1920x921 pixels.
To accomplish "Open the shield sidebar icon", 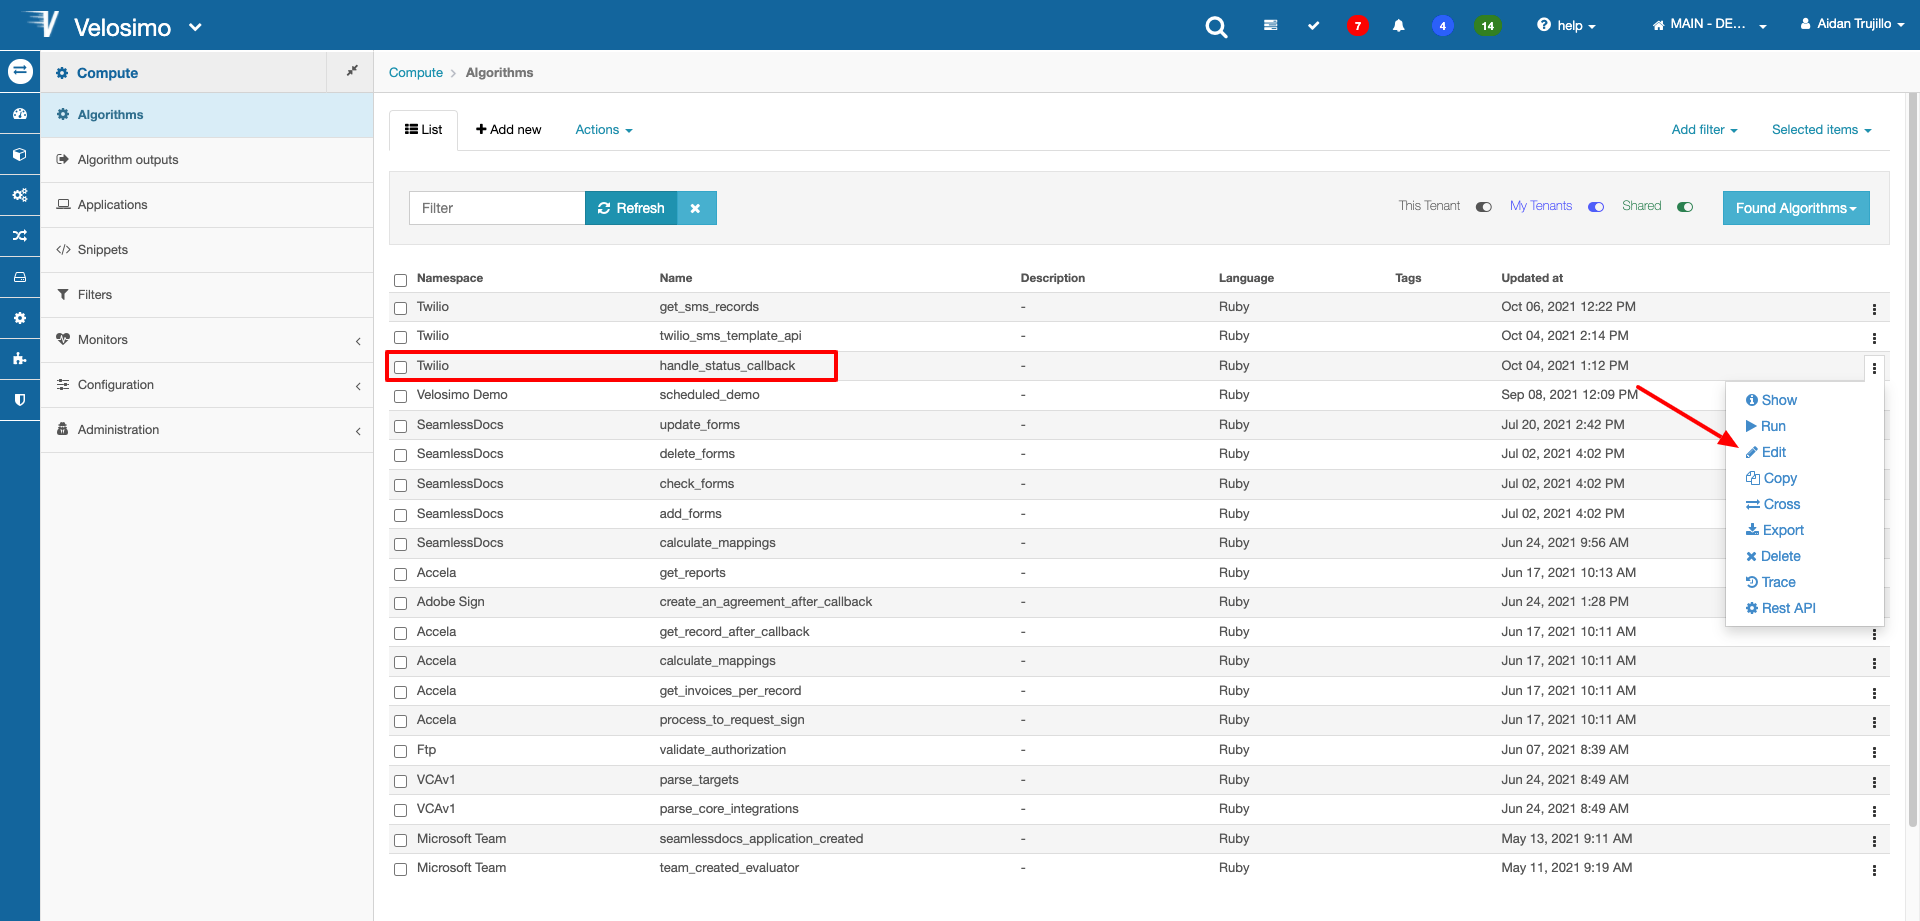I will click(20, 399).
